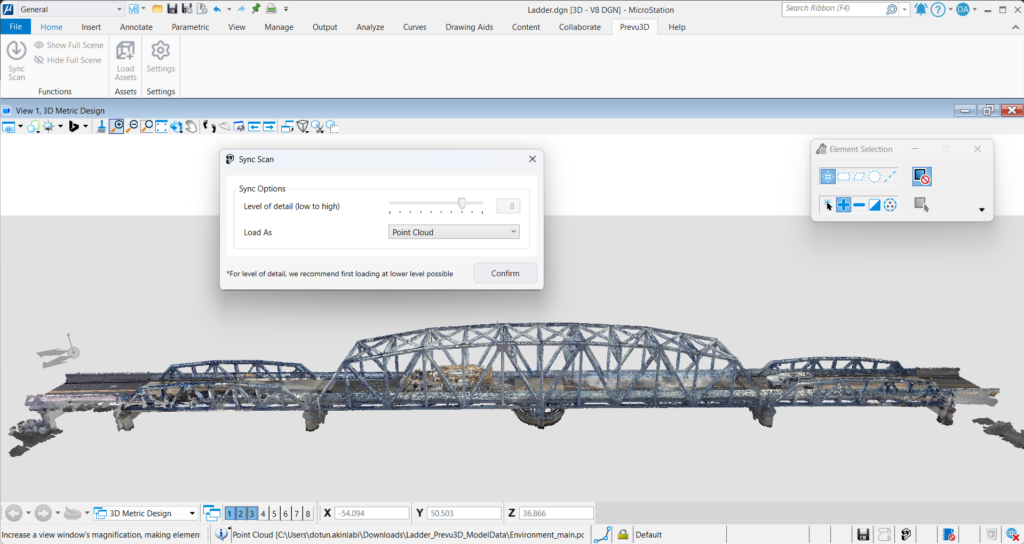Screen dimensions: 1024x544
Task: Click the Search Ribbon input box
Action: 840,9
